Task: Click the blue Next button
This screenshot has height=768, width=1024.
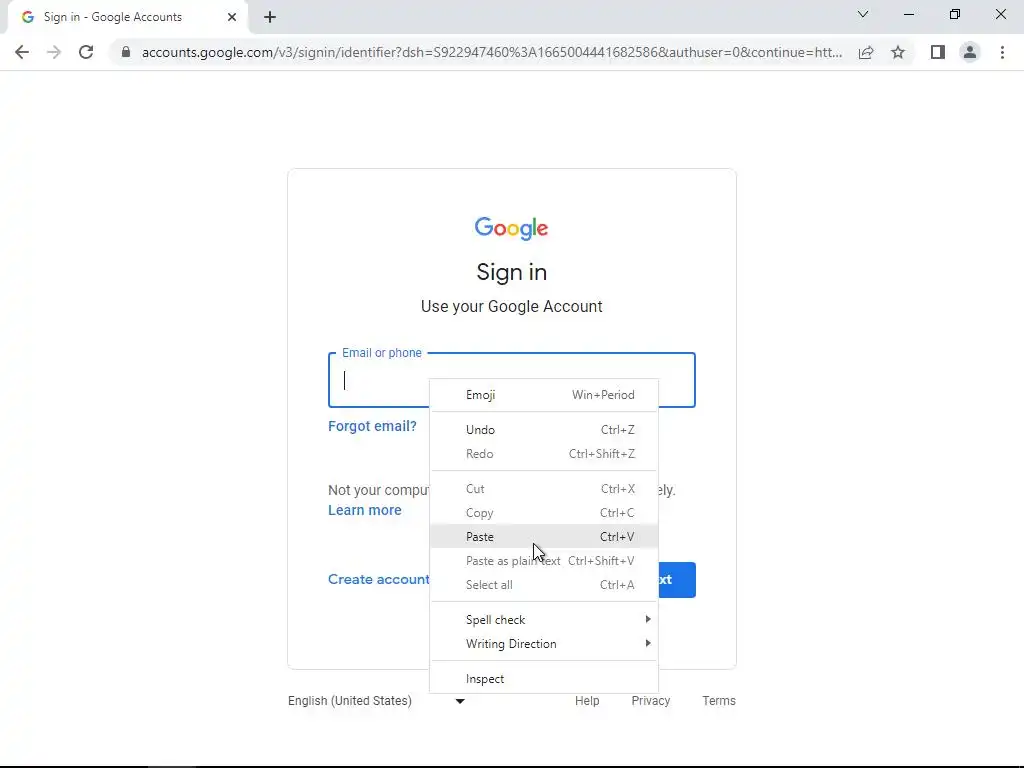Action: click(x=677, y=580)
